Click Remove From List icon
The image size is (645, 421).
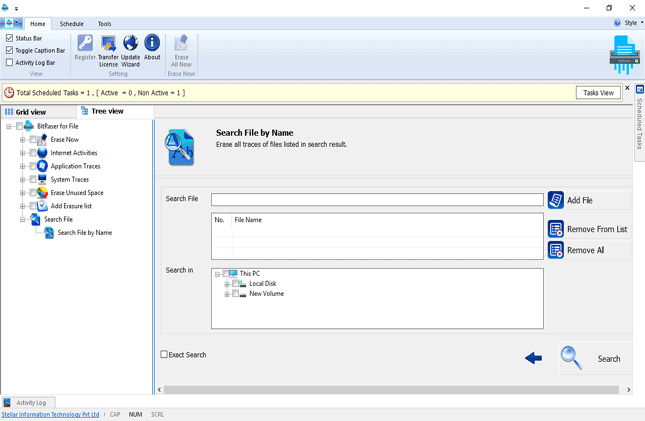[556, 229]
